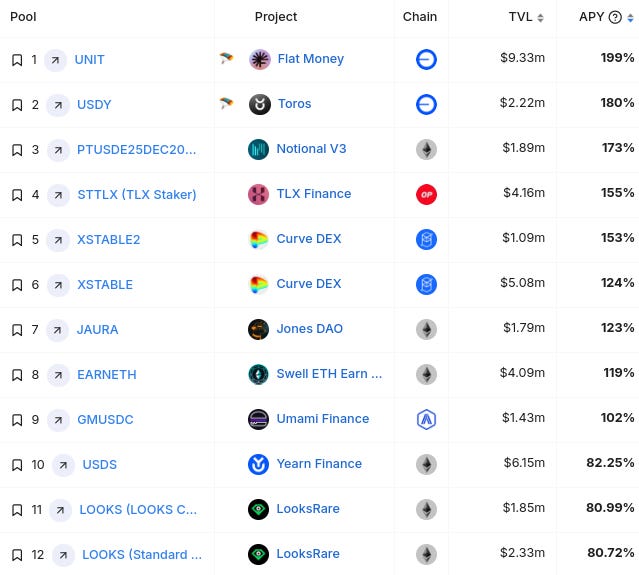Bookmark the JAURA pool row
Viewport: 639px width, 575px height.
point(17,330)
